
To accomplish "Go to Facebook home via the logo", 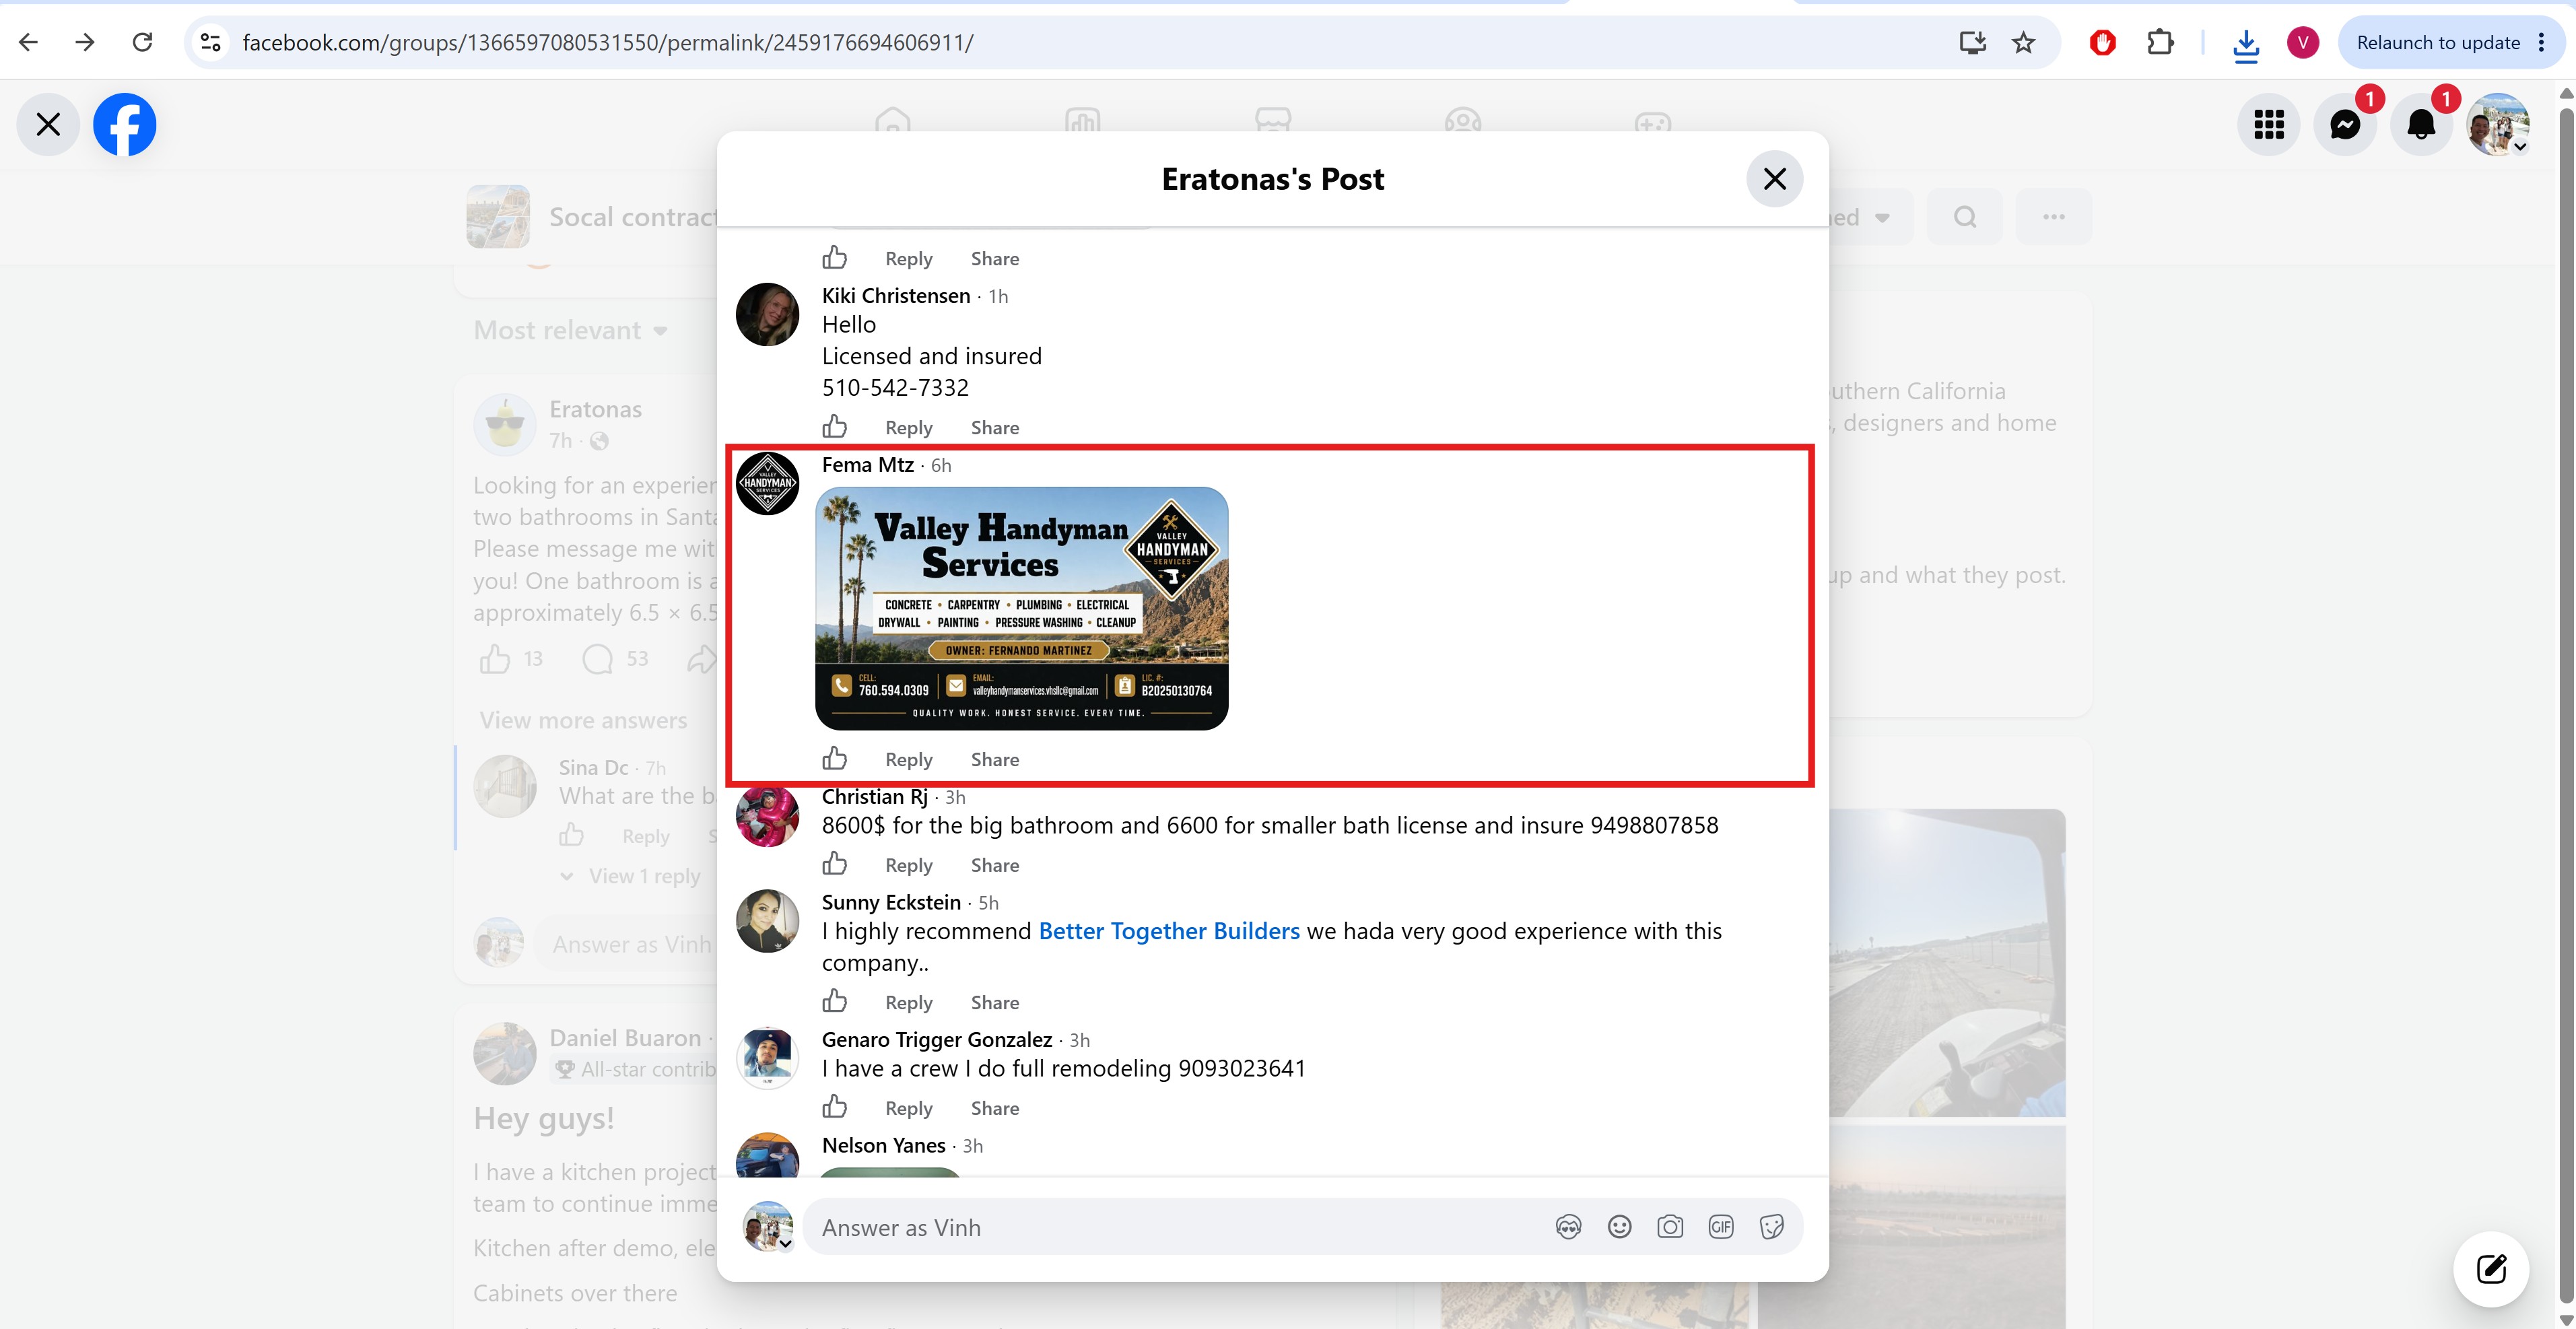I will tap(125, 125).
